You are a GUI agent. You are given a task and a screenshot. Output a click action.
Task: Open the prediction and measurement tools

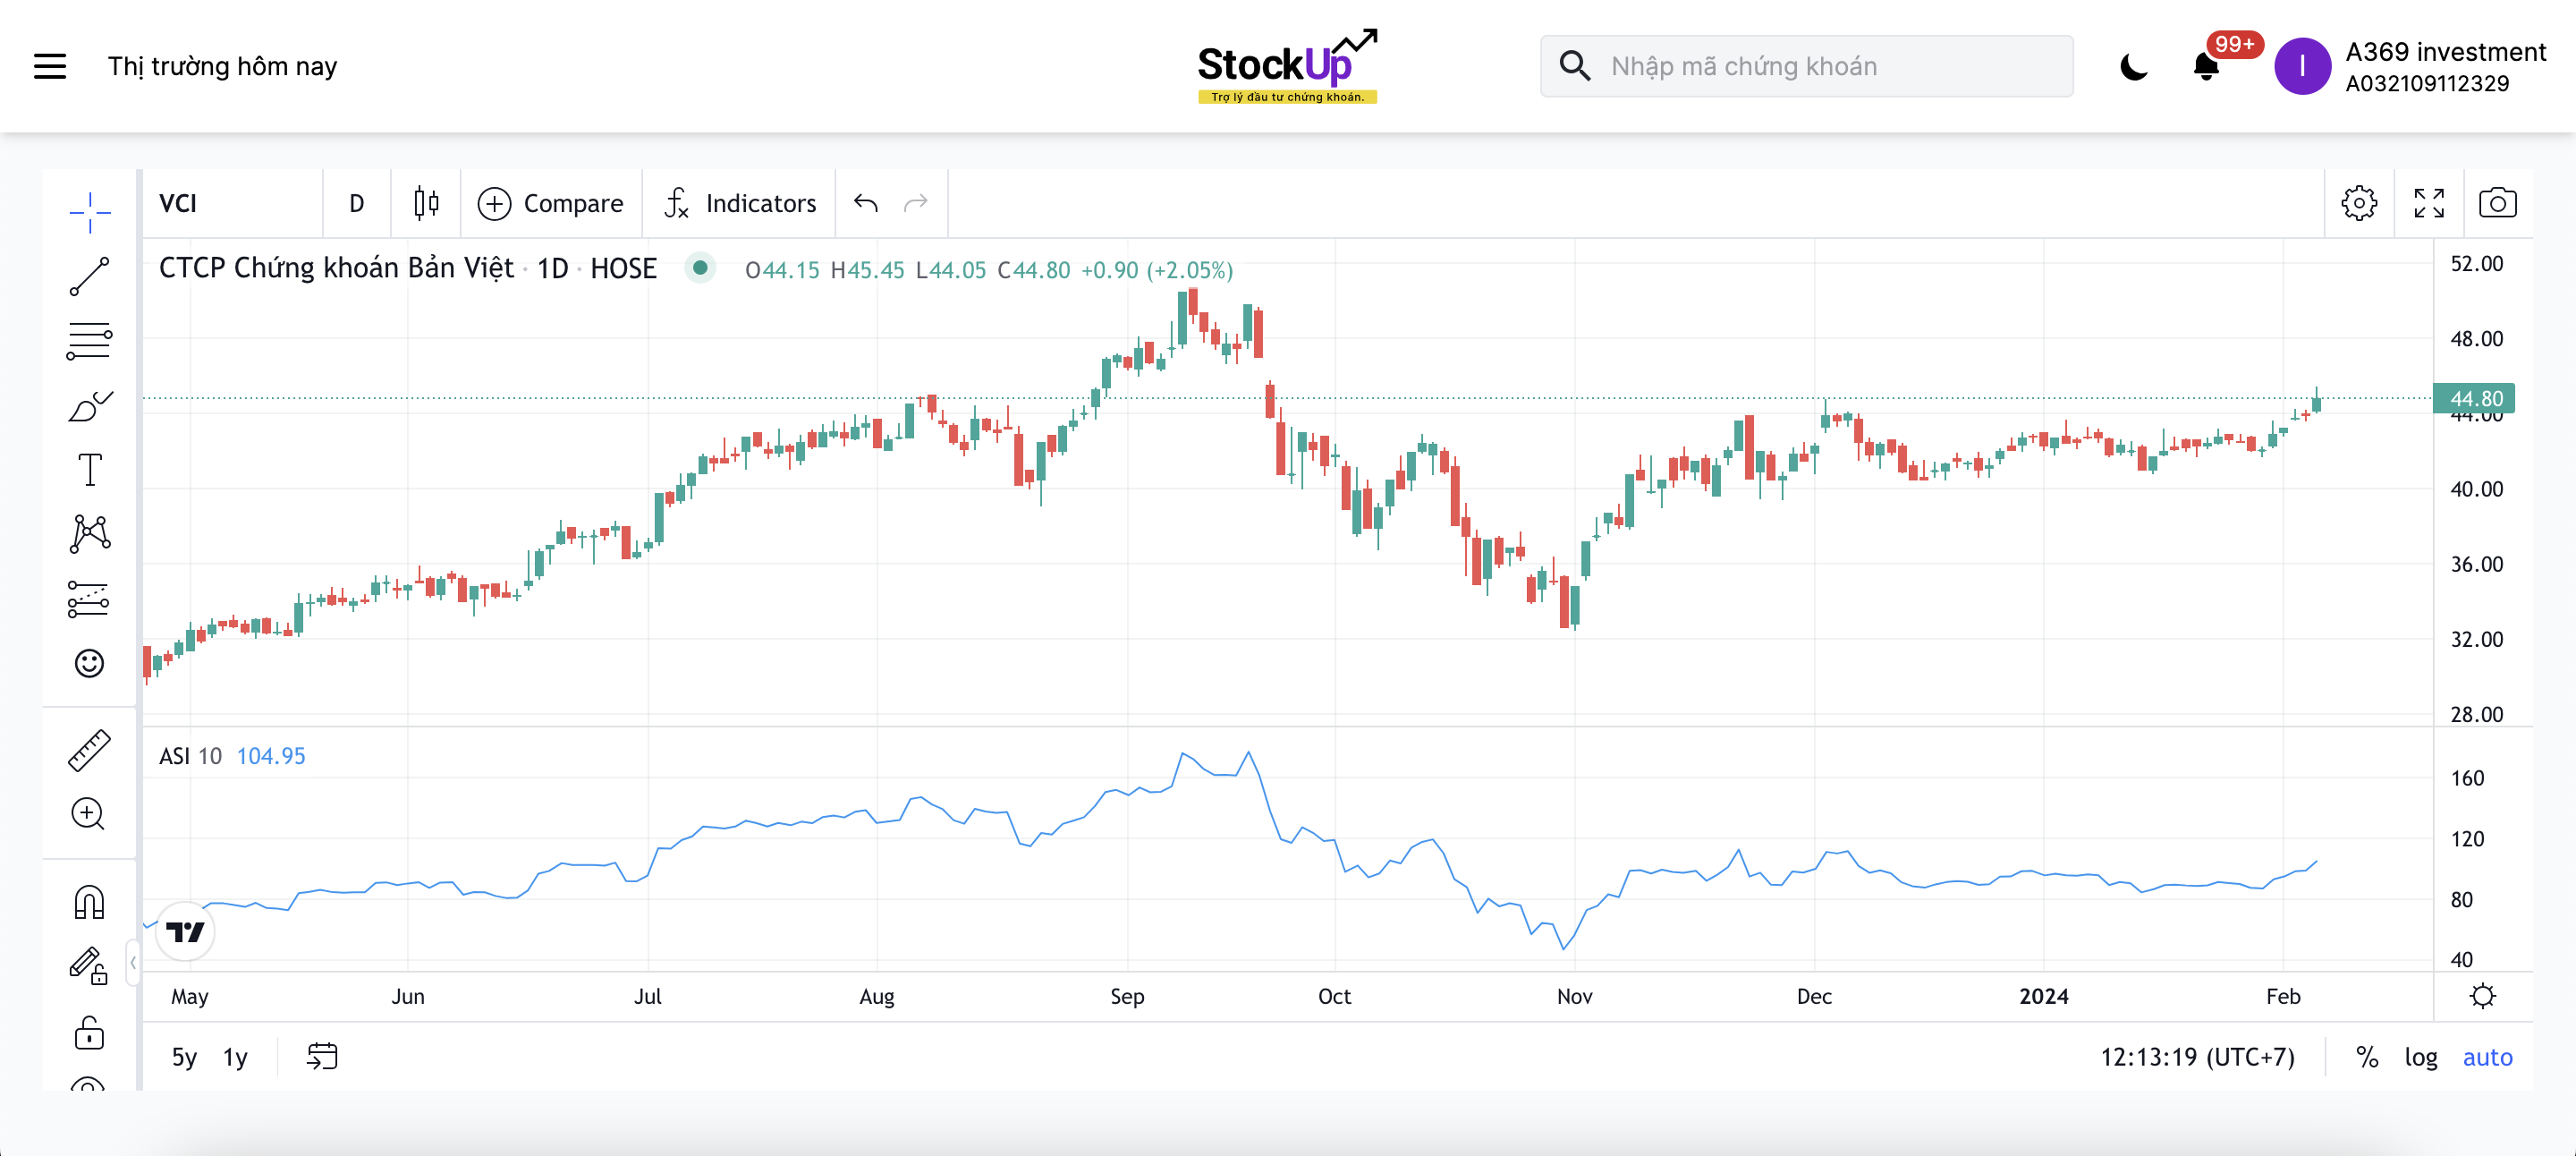click(x=89, y=599)
